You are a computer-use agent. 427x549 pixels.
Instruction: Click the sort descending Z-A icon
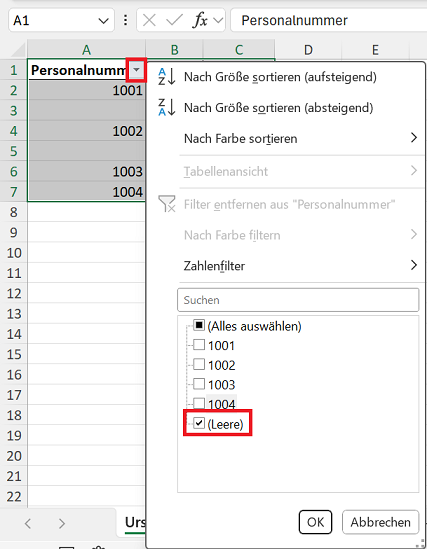pyautogui.click(x=167, y=107)
